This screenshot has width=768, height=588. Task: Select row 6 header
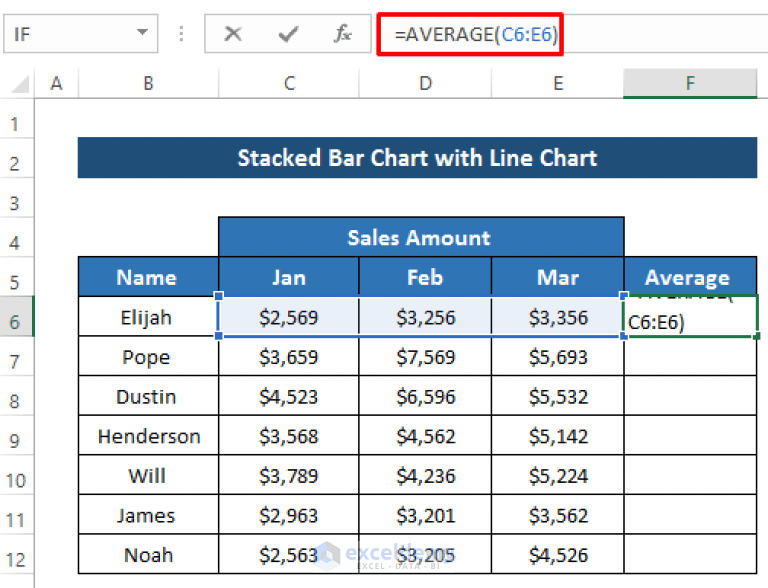coord(17,317)
